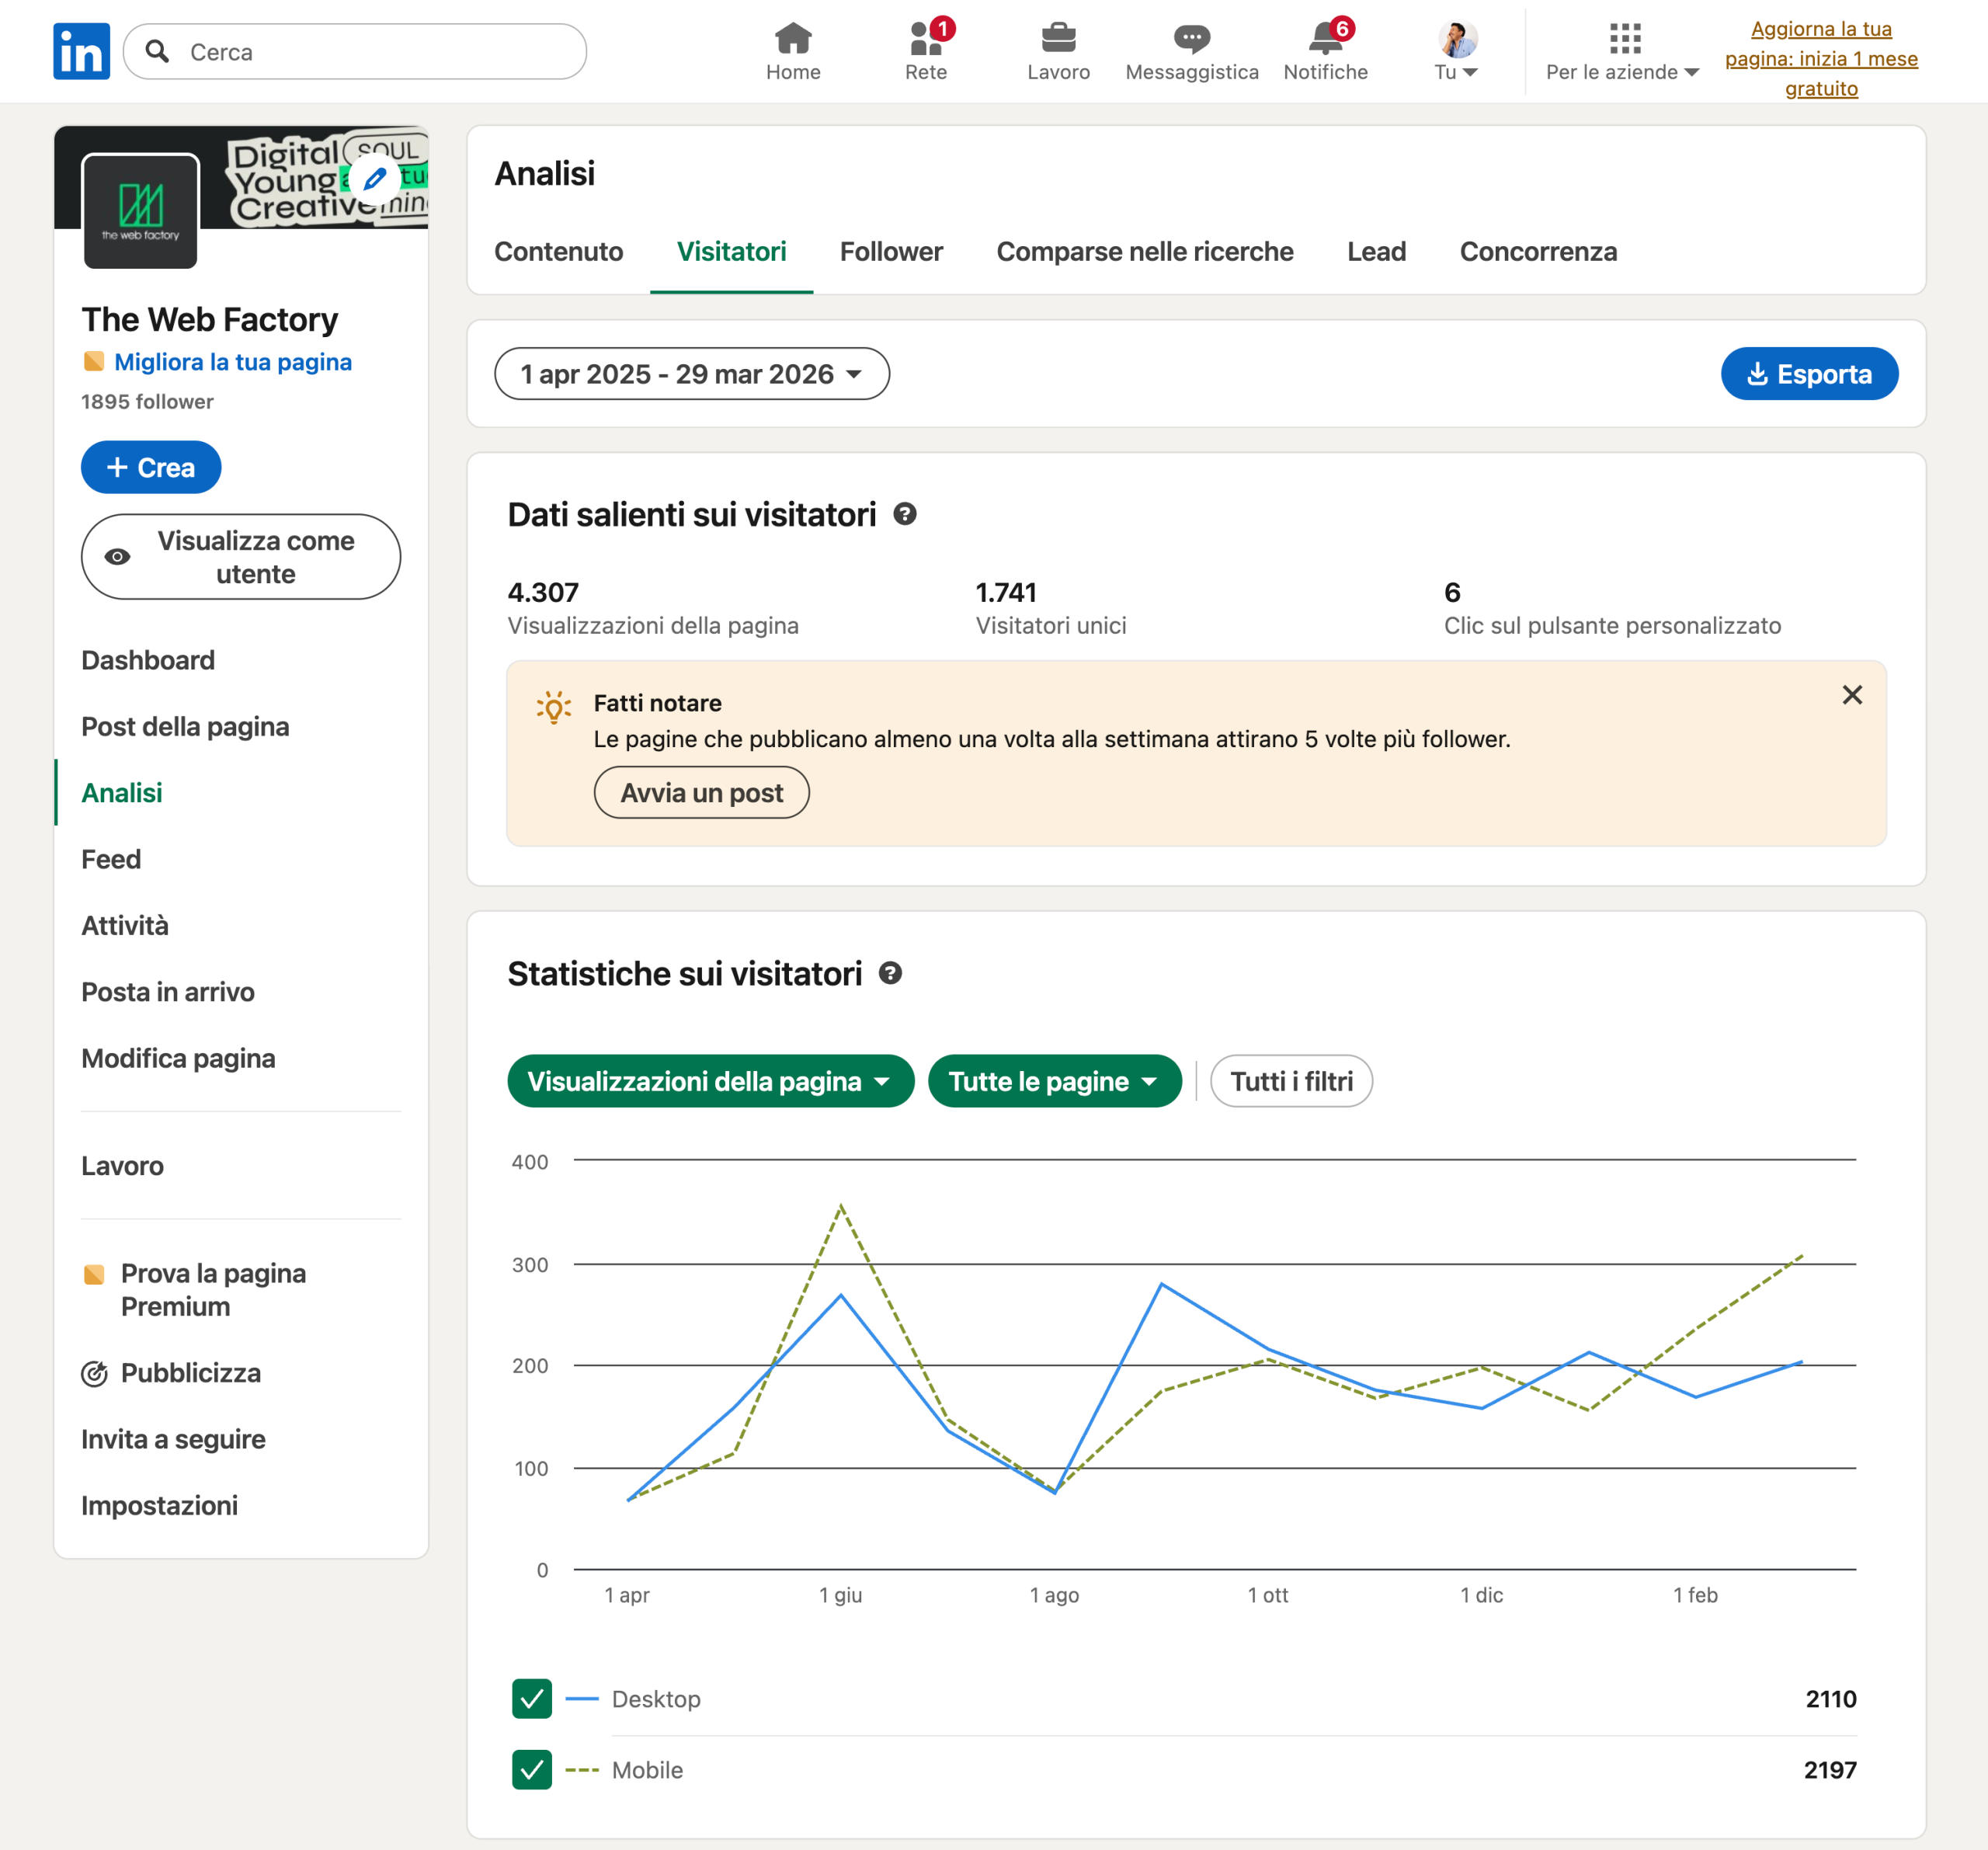Click the pencil edit cover icon
This screenshot has height=1850, width=1988.
click(x=375, y=180)
